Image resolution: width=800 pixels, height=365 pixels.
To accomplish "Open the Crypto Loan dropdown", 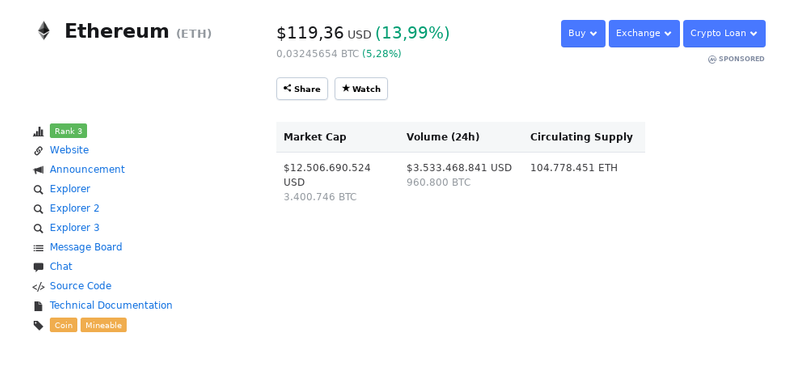I will click(x=724, y=34).
